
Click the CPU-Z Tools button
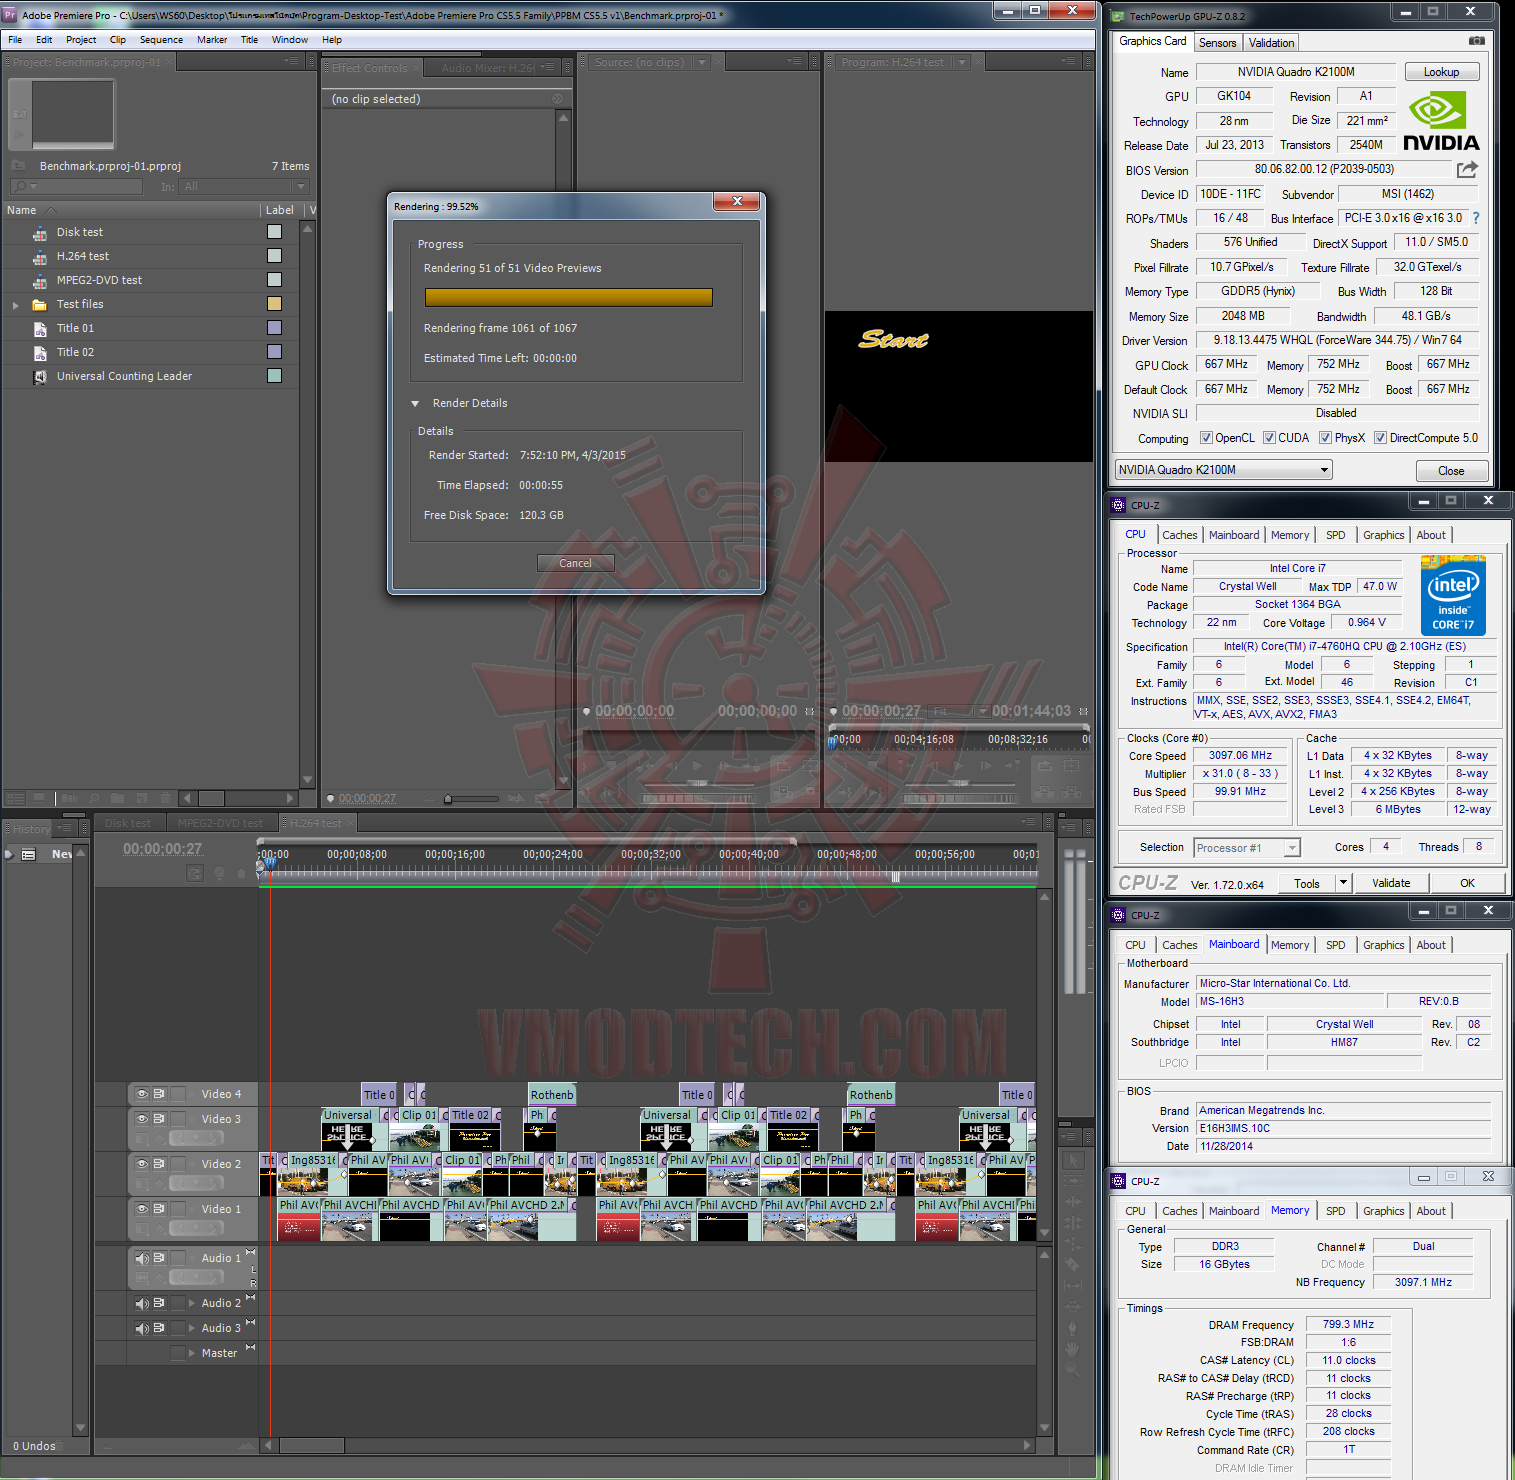click(x=1307, y=883)
